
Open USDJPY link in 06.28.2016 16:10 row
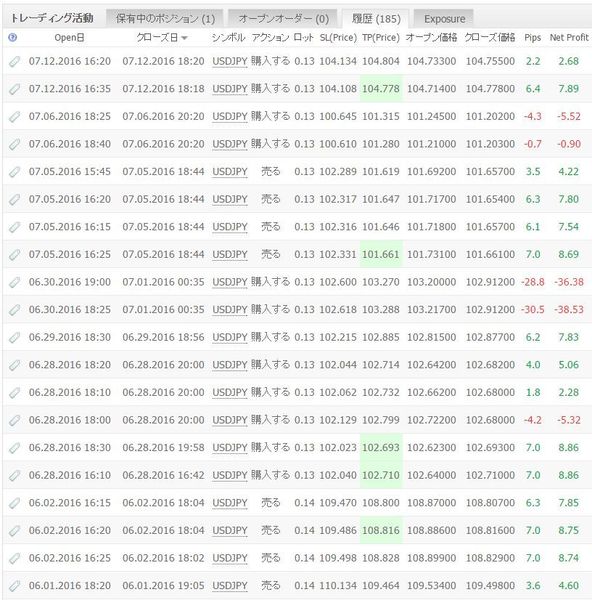[x=230, y=476]
